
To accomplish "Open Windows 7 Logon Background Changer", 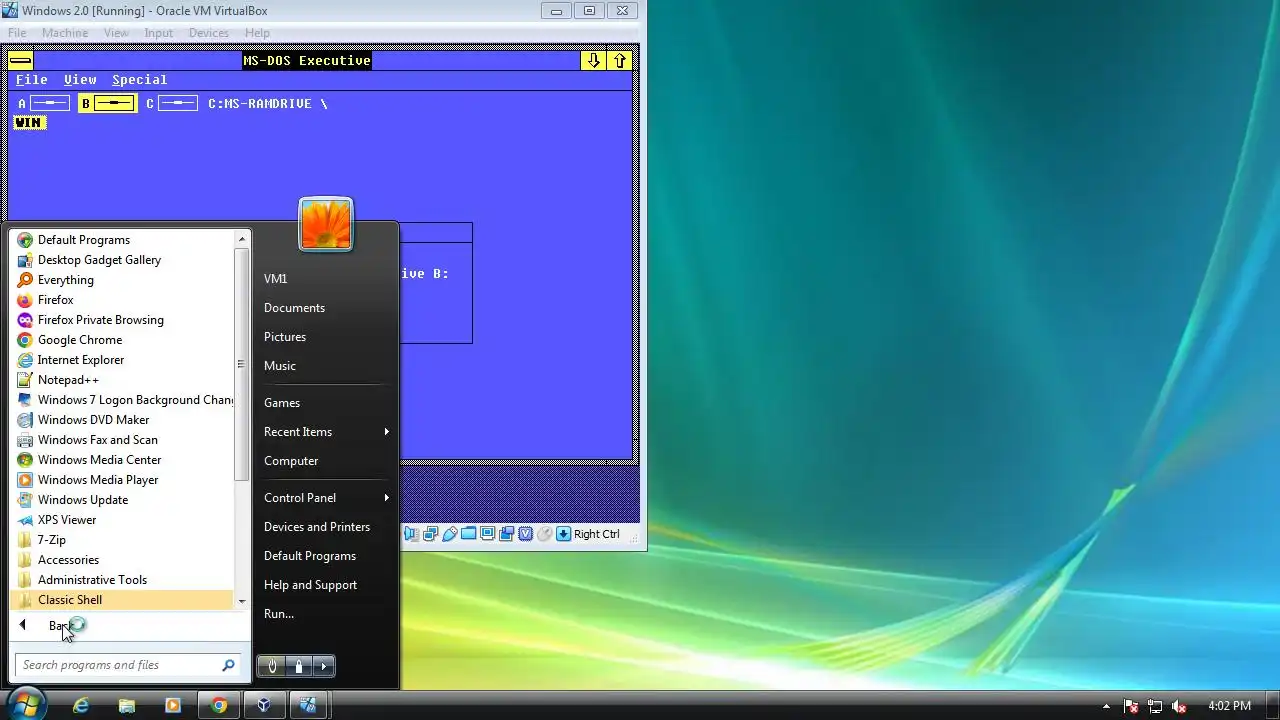I will 123,400.
